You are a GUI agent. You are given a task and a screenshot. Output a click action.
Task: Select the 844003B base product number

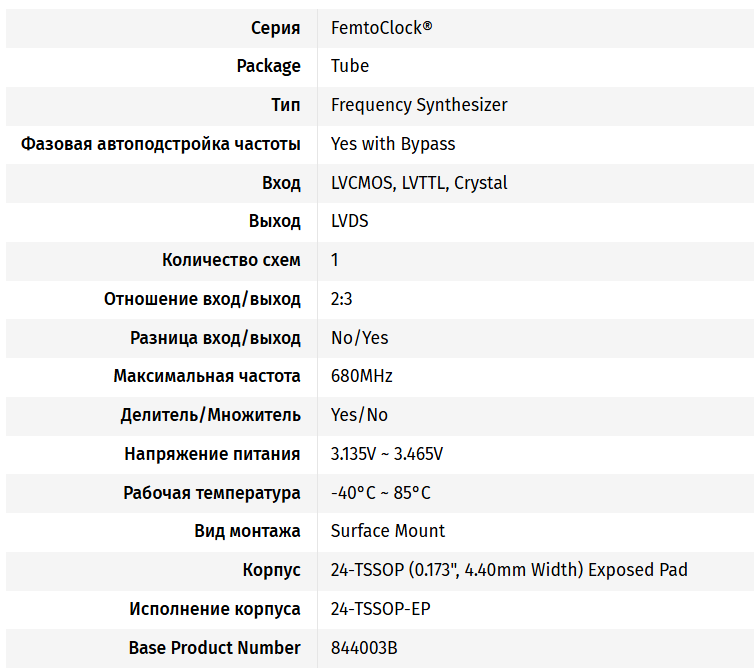coord(364,648)
